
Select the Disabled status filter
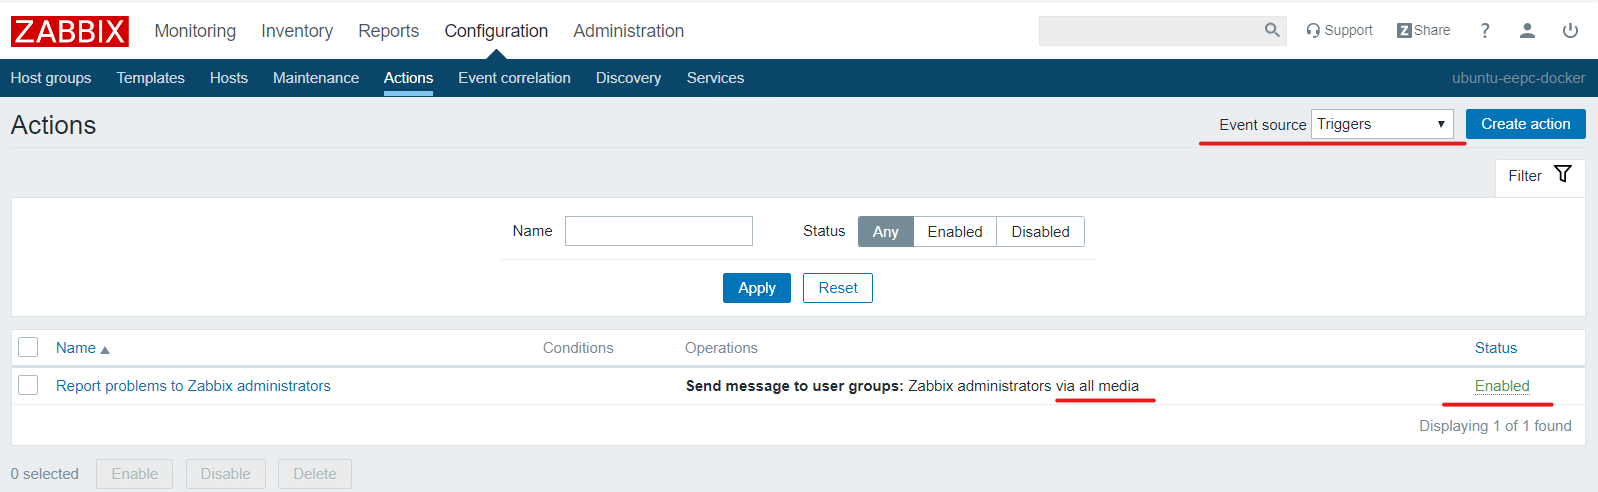(1040, 232)
